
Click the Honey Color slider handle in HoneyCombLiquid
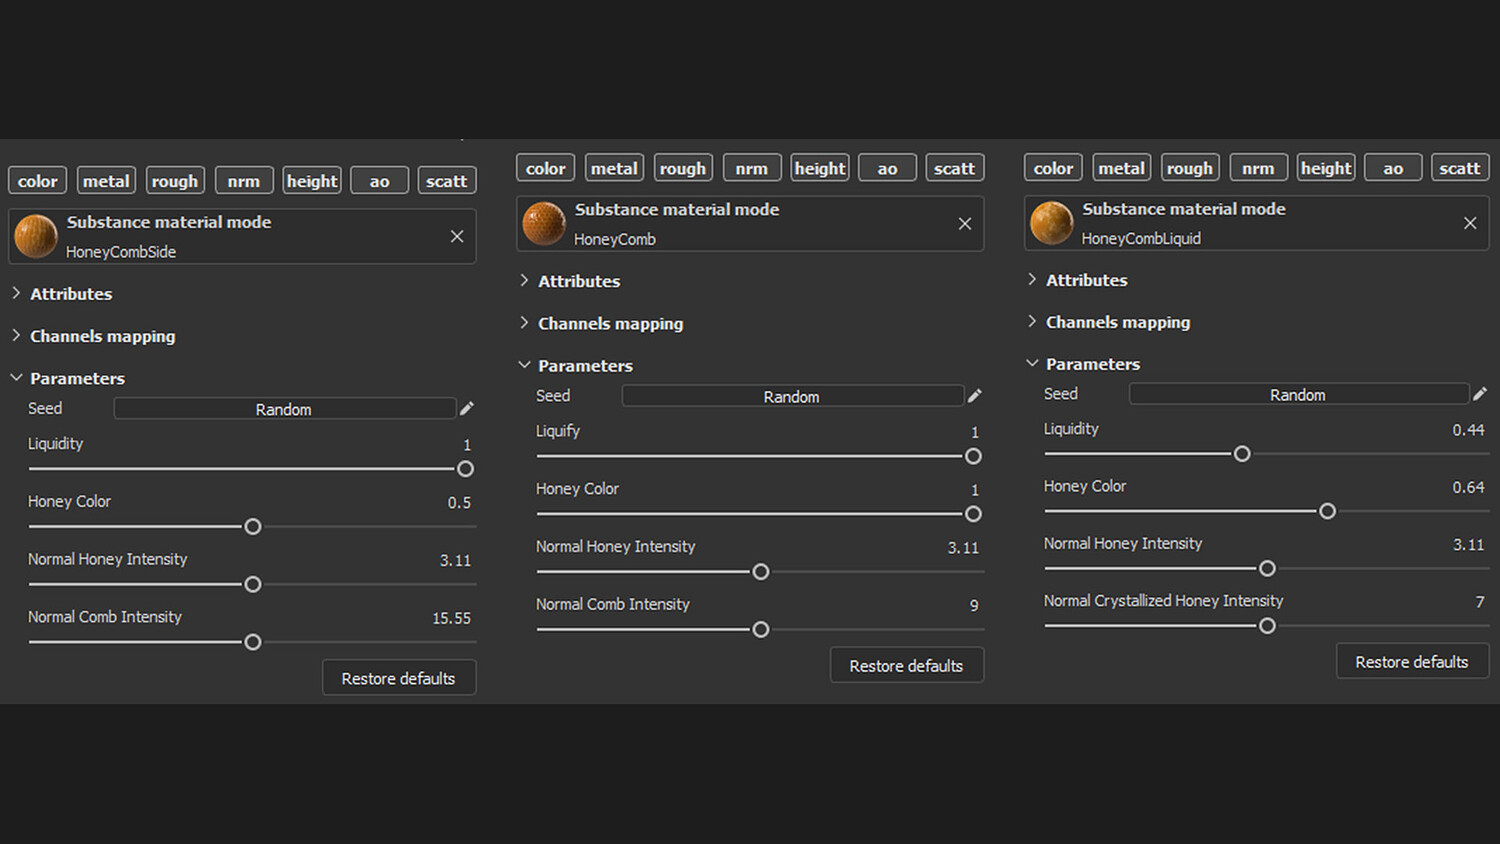click(x=1327, y=511)
